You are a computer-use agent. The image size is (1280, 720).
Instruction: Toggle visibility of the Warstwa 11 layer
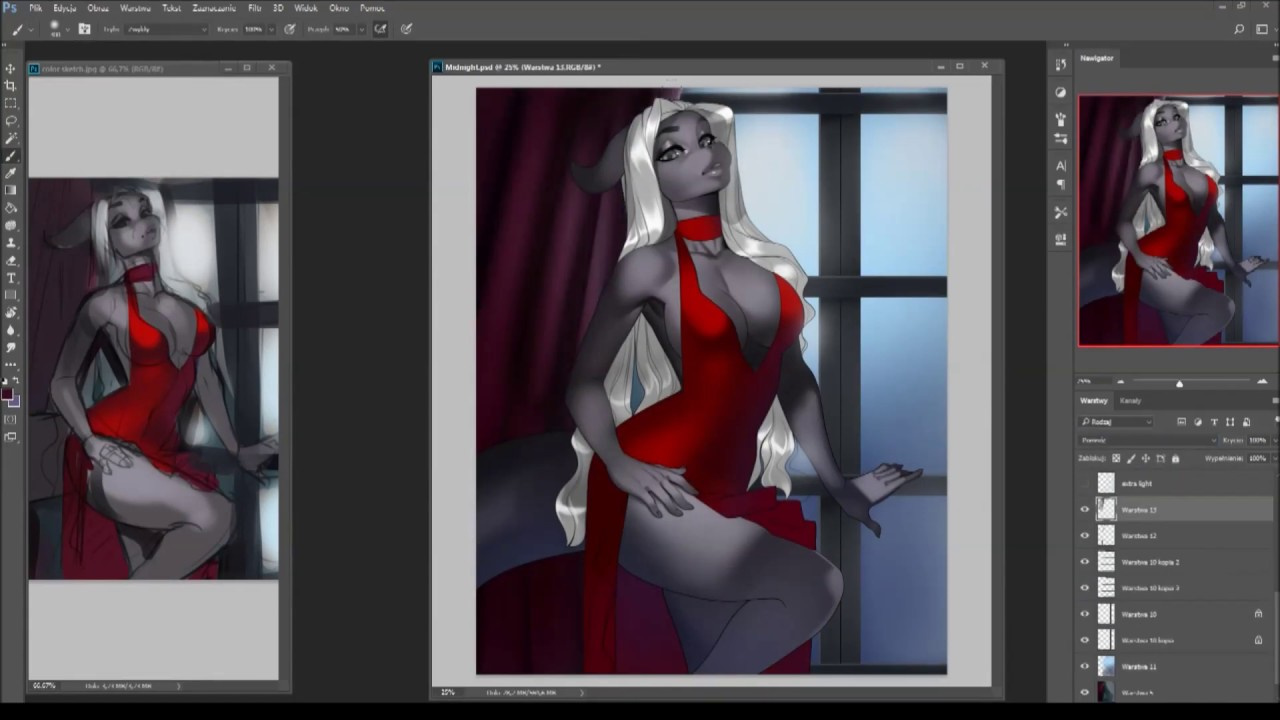[1085, 666]
